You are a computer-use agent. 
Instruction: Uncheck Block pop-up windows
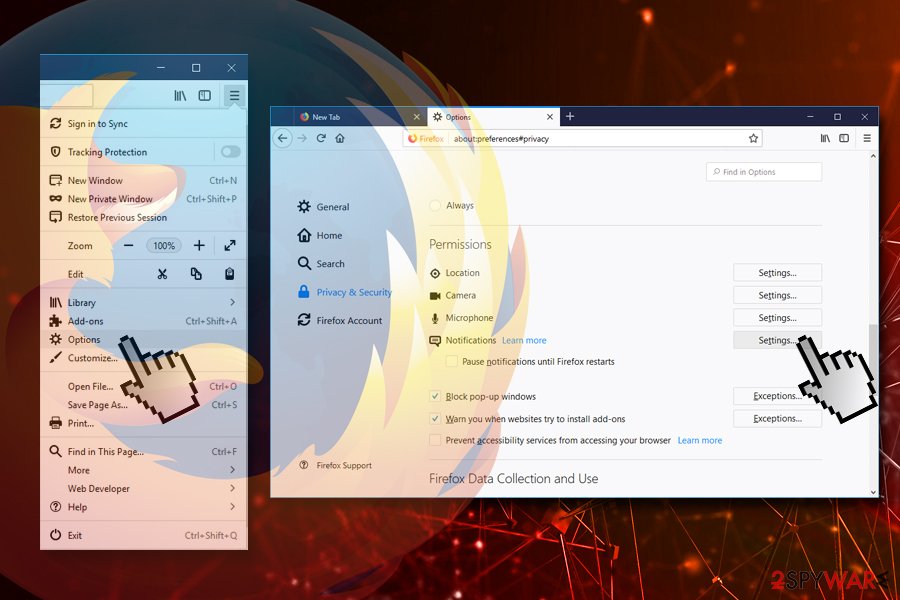(x=435, y=396)
